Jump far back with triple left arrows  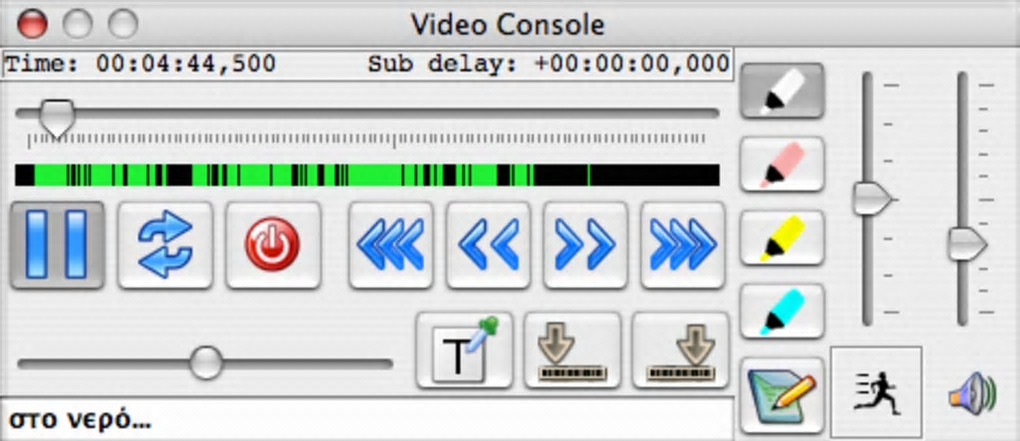(x=390, y=245)
